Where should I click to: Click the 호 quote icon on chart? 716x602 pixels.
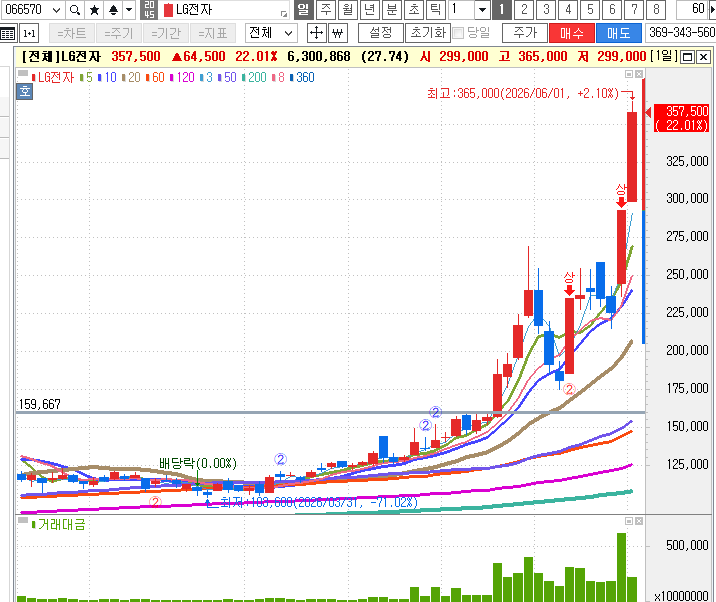click(25, 91)
